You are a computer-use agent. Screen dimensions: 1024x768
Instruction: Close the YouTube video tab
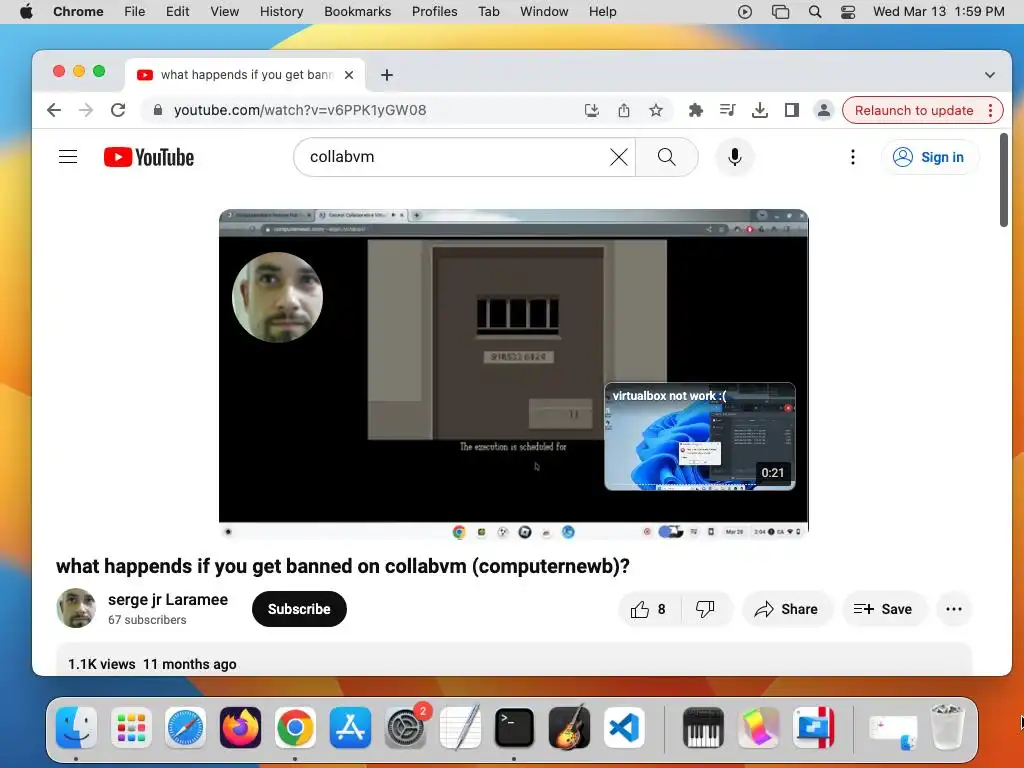click(349, 75)
